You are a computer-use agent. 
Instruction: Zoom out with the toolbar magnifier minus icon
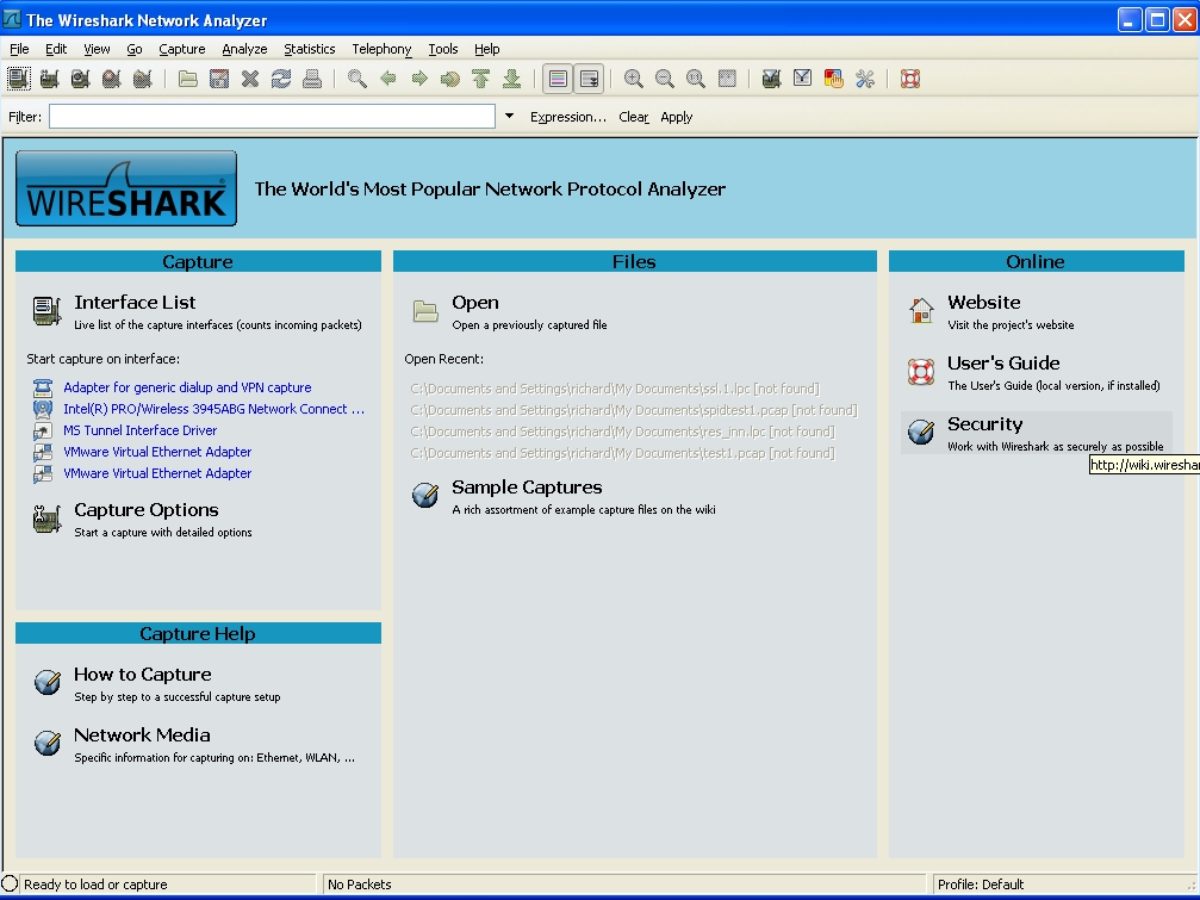coord(665,79)
